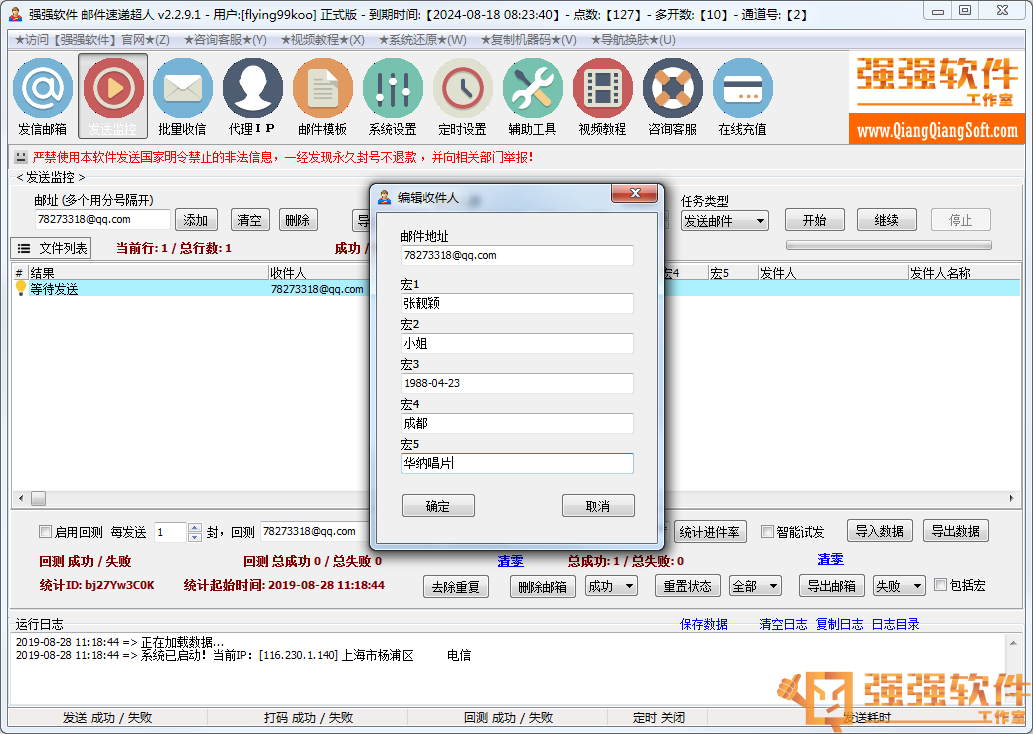Open the 日志目录 link
Screen dimensions: 1033x734
click(x=896, y=624)
